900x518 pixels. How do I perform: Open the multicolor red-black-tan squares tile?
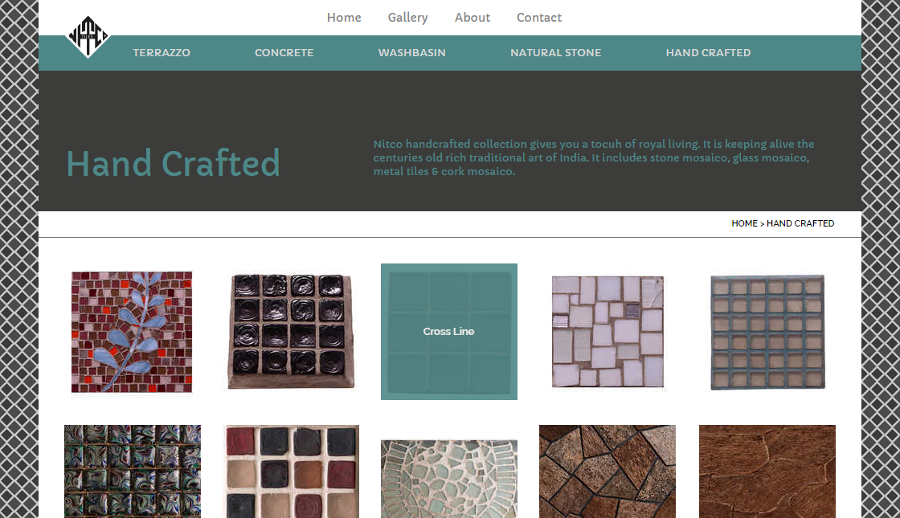[x=292, y=471]
